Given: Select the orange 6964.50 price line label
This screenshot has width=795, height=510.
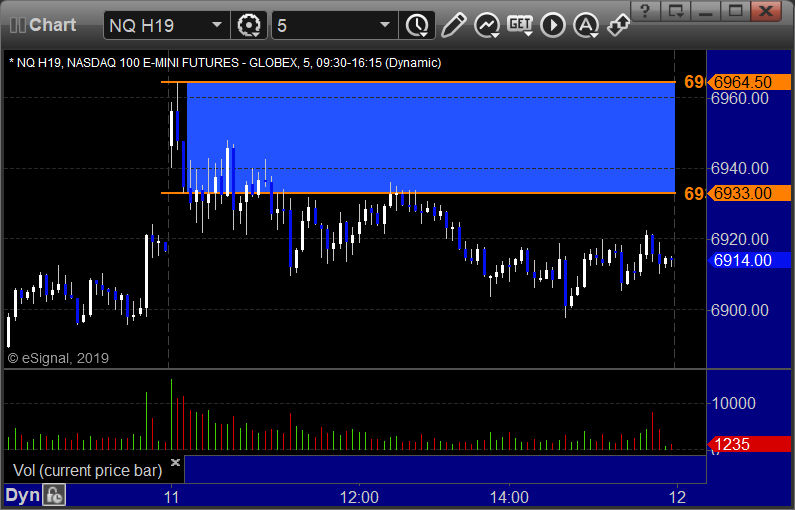Looking at the screenshot, I should point(749,82).
